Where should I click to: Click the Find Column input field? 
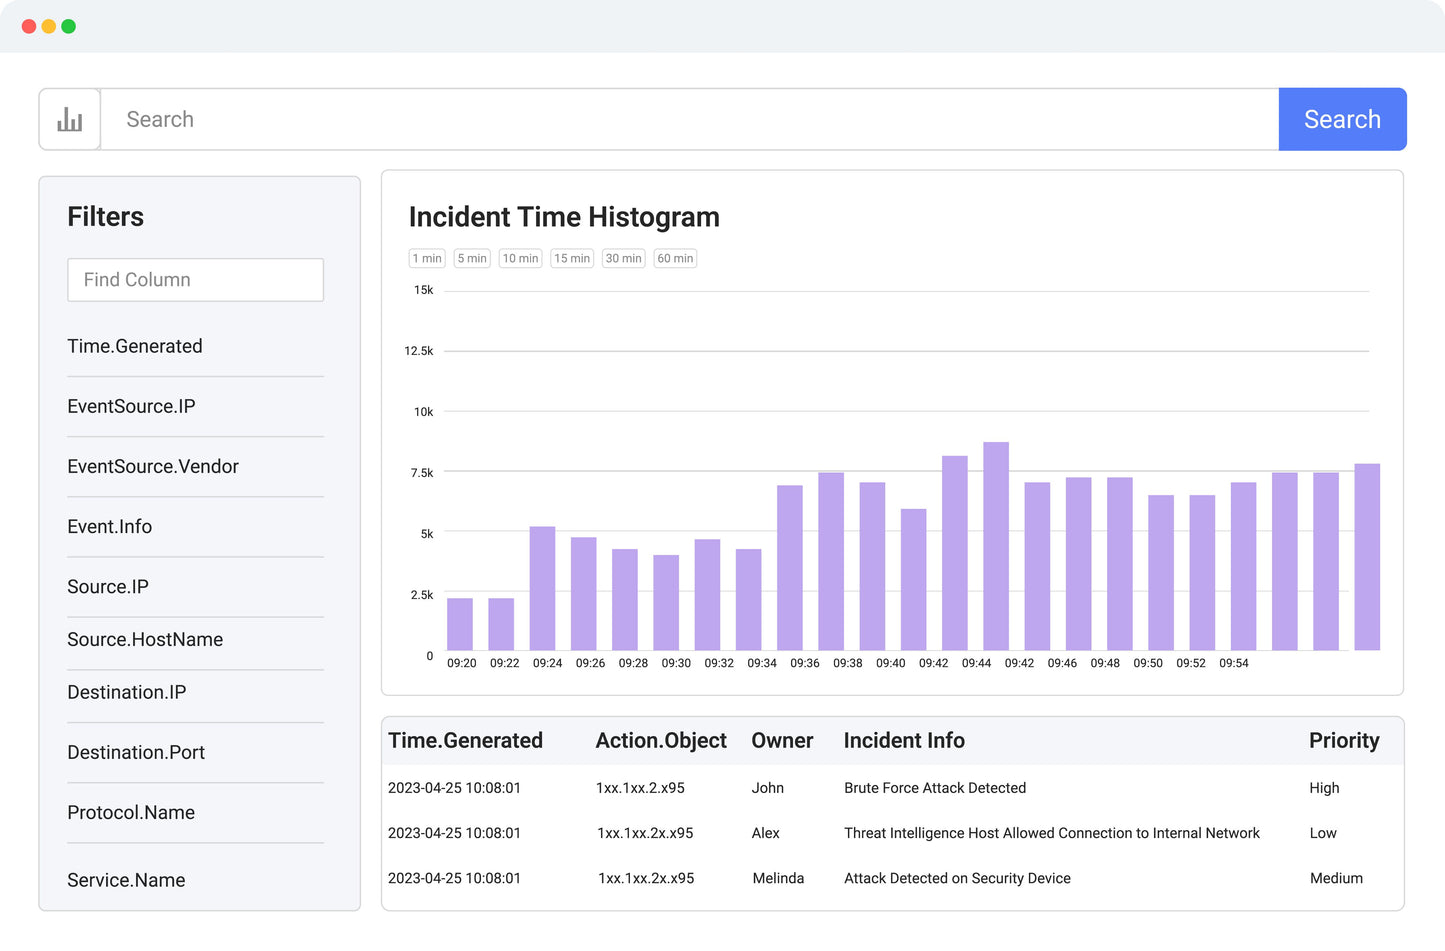point(195,280)
